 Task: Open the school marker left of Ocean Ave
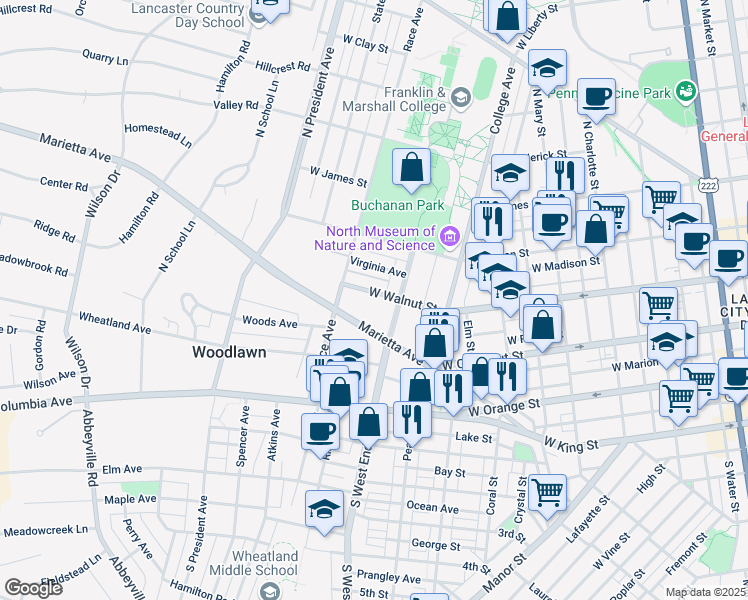coord(324,509)
